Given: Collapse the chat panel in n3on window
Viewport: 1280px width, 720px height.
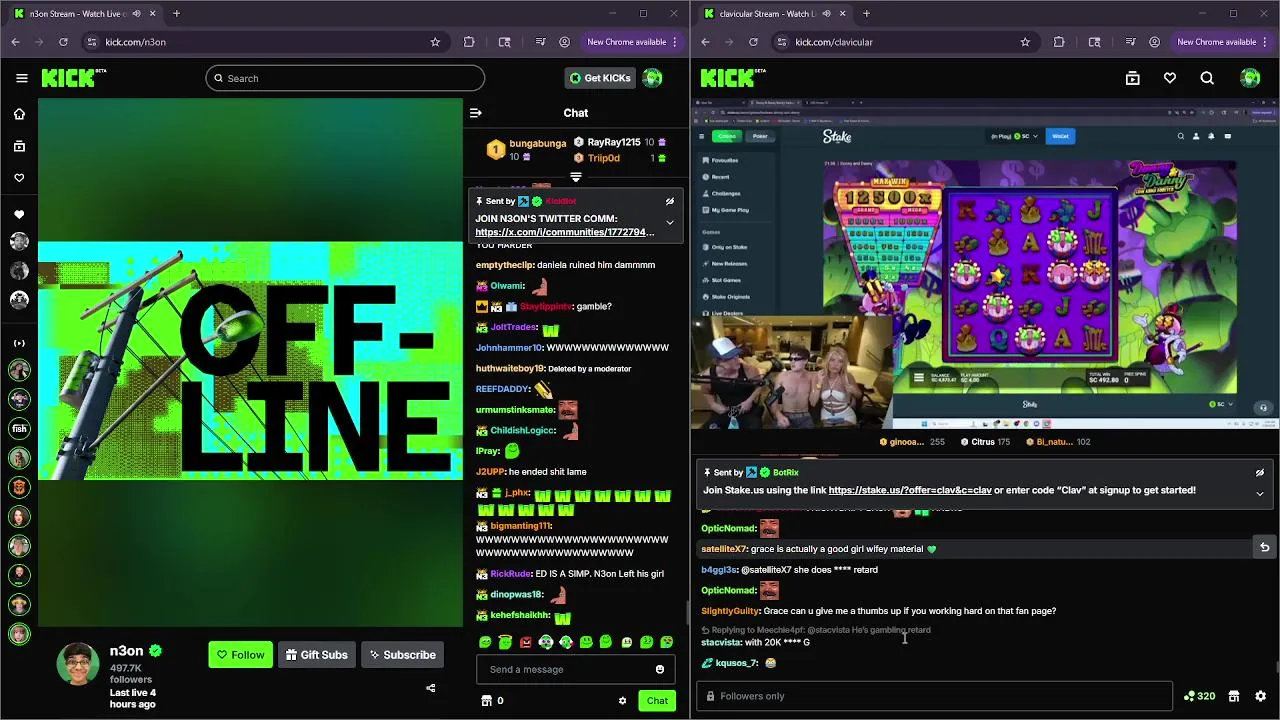Looking at the screenshot, I should pos(476,113).
